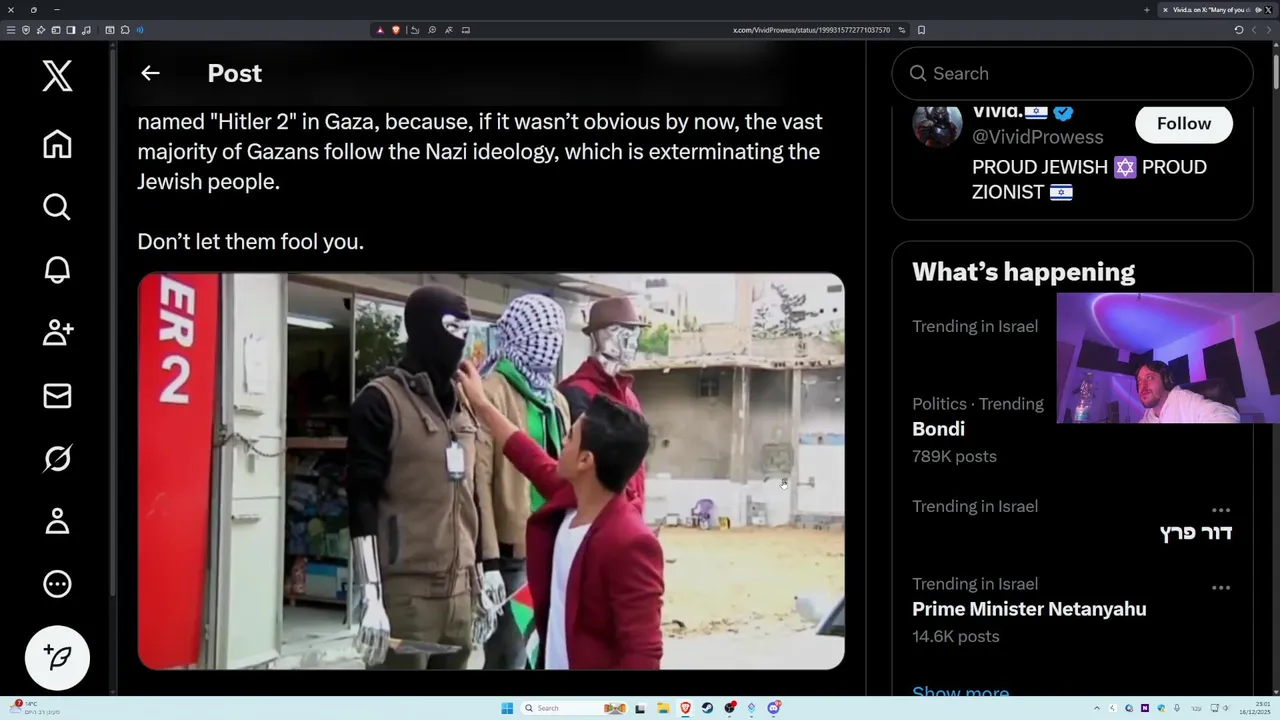Viewport: 1280px width, 720px height.
Task: Open the Bondi trending topic
Action: (938, 429)
